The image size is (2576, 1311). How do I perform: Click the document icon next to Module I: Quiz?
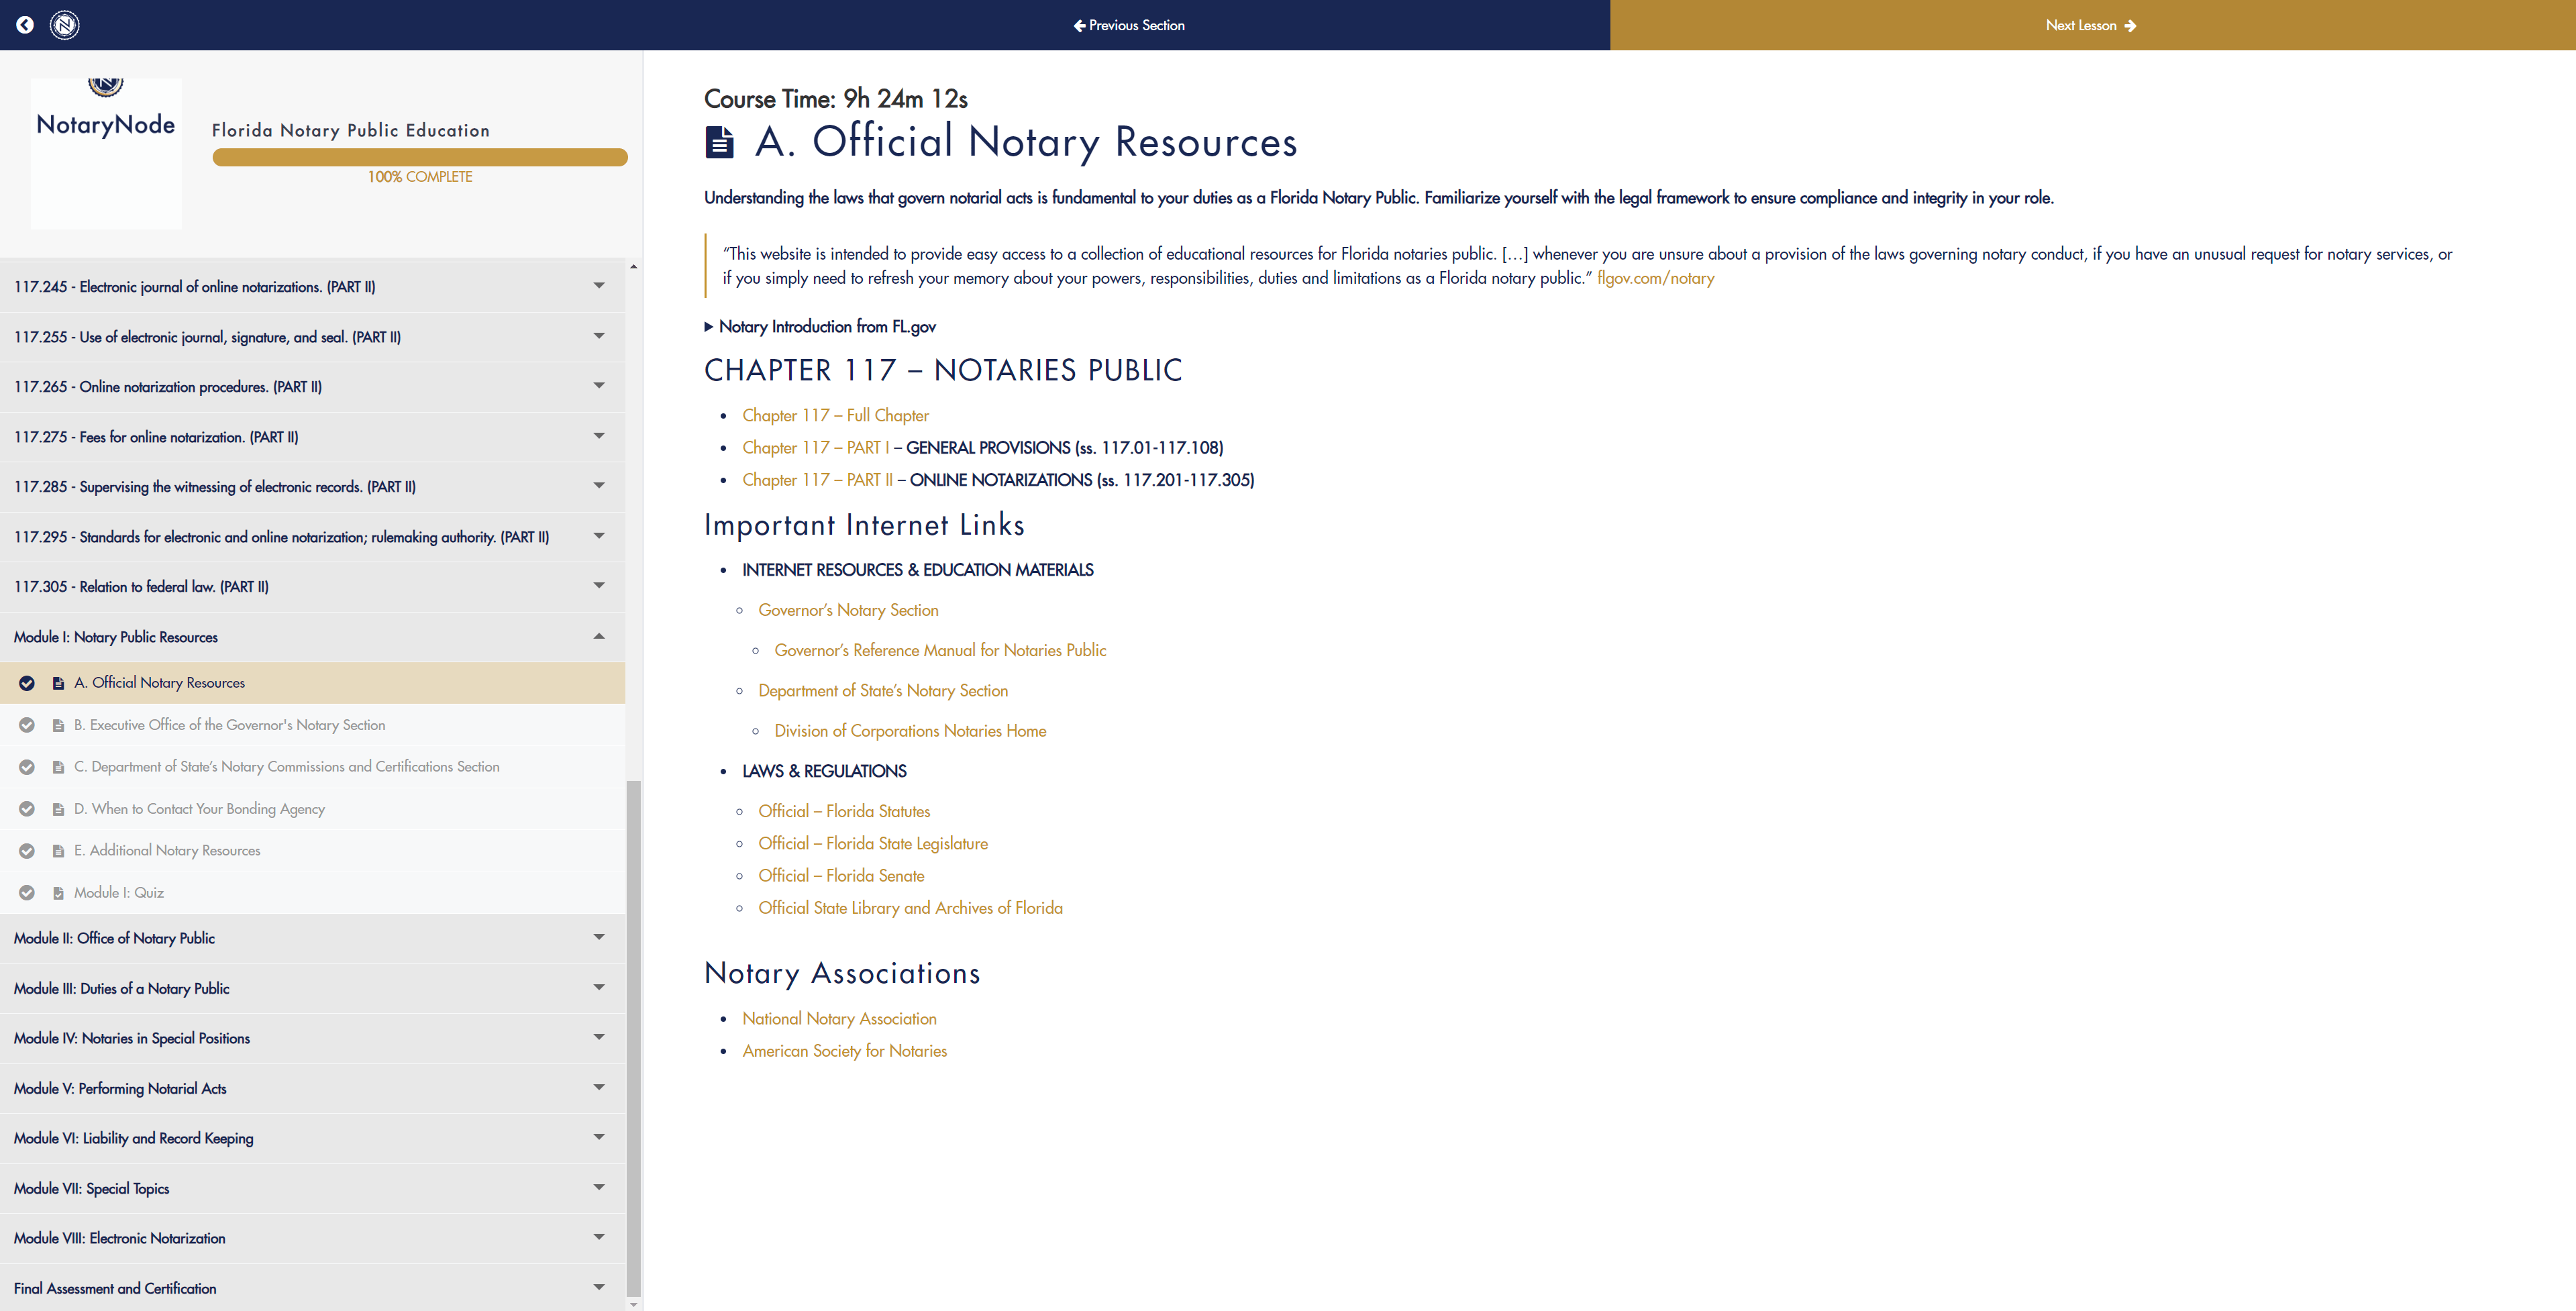point(57,892)
